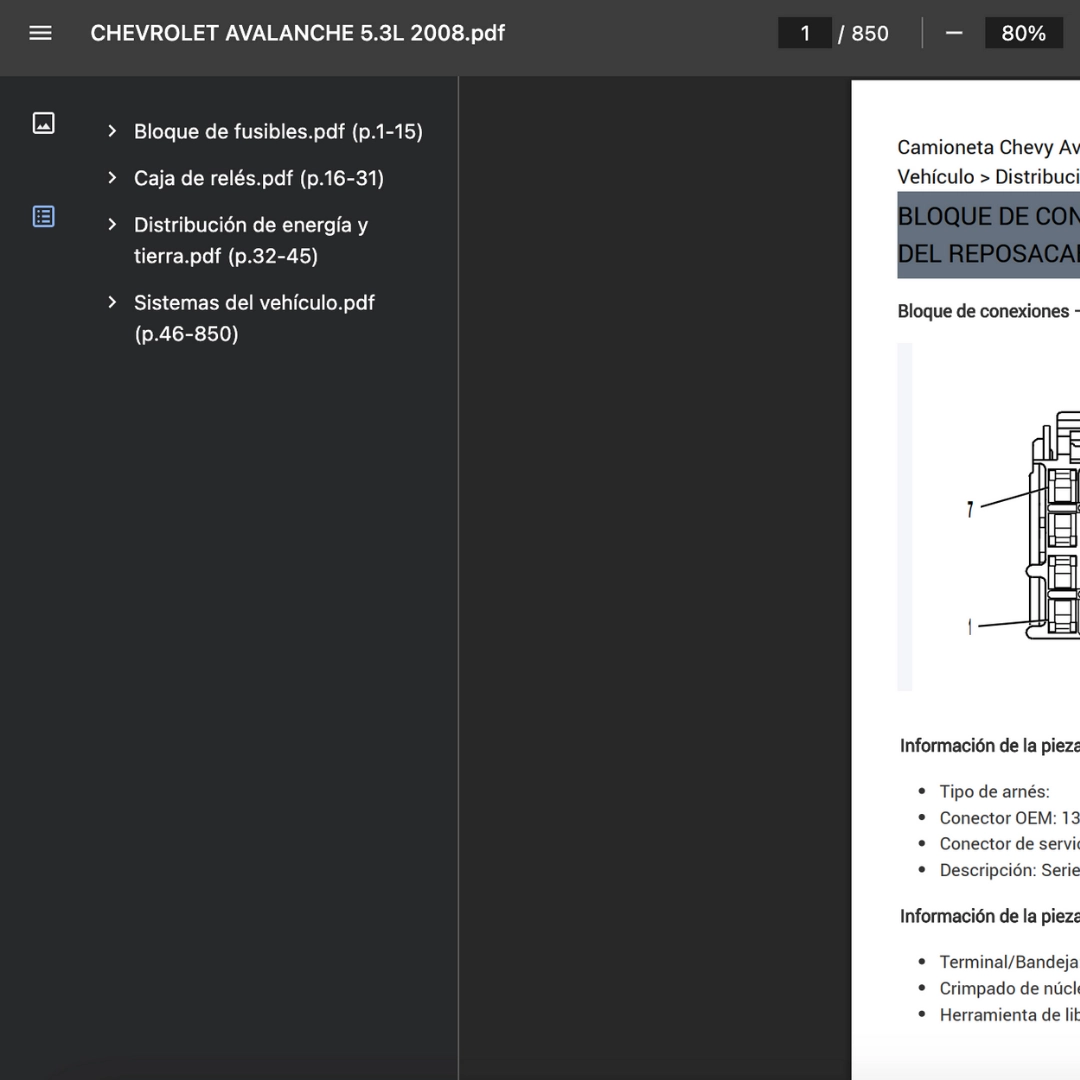
Task: Click the sidebar resize divider
Action: [458, 578]
